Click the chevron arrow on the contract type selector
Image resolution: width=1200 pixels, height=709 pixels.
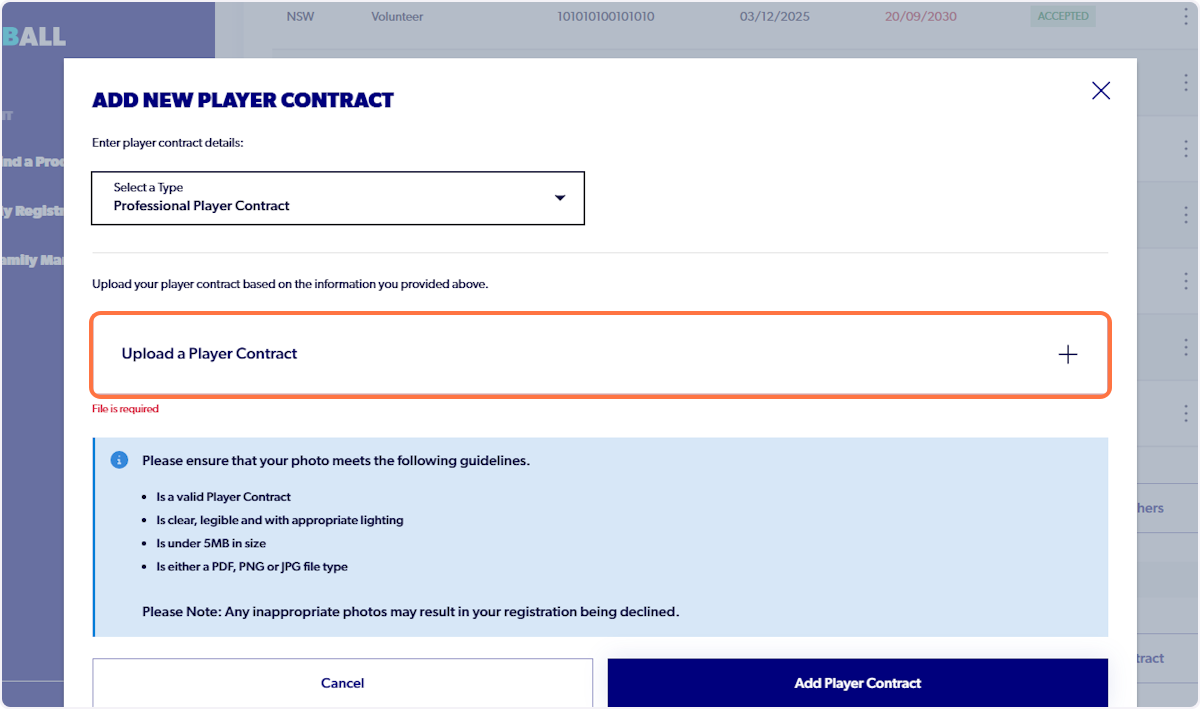[x=560, y=198]
